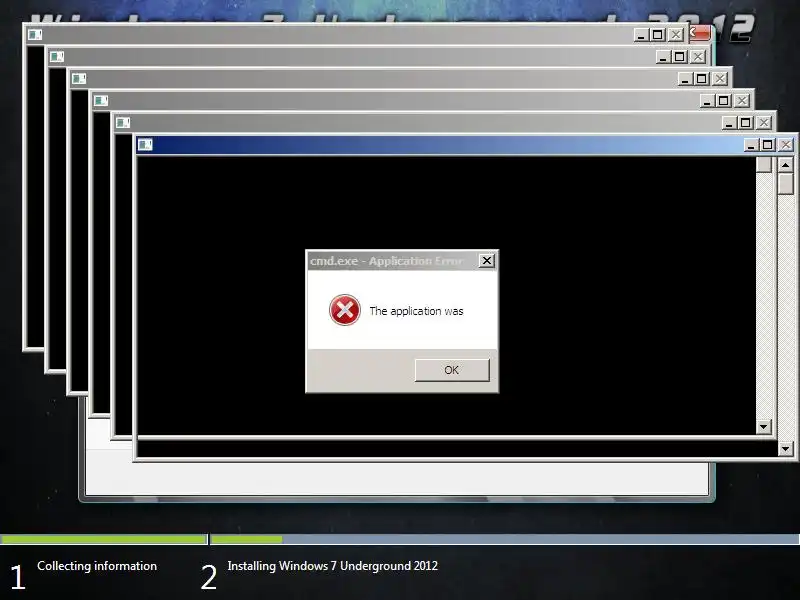Image resolution: width=800 pixels, height=600 pixels.
Task: Minimize the active blue-titled cmd window
Action: click(x=751, y=145)
